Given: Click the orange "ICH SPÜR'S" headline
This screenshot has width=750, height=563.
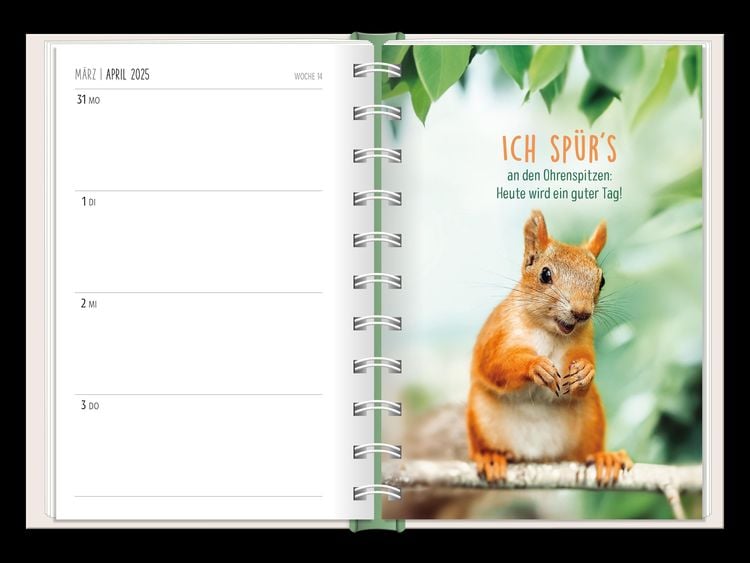Looking at the screenshot, I should [559, 149].
